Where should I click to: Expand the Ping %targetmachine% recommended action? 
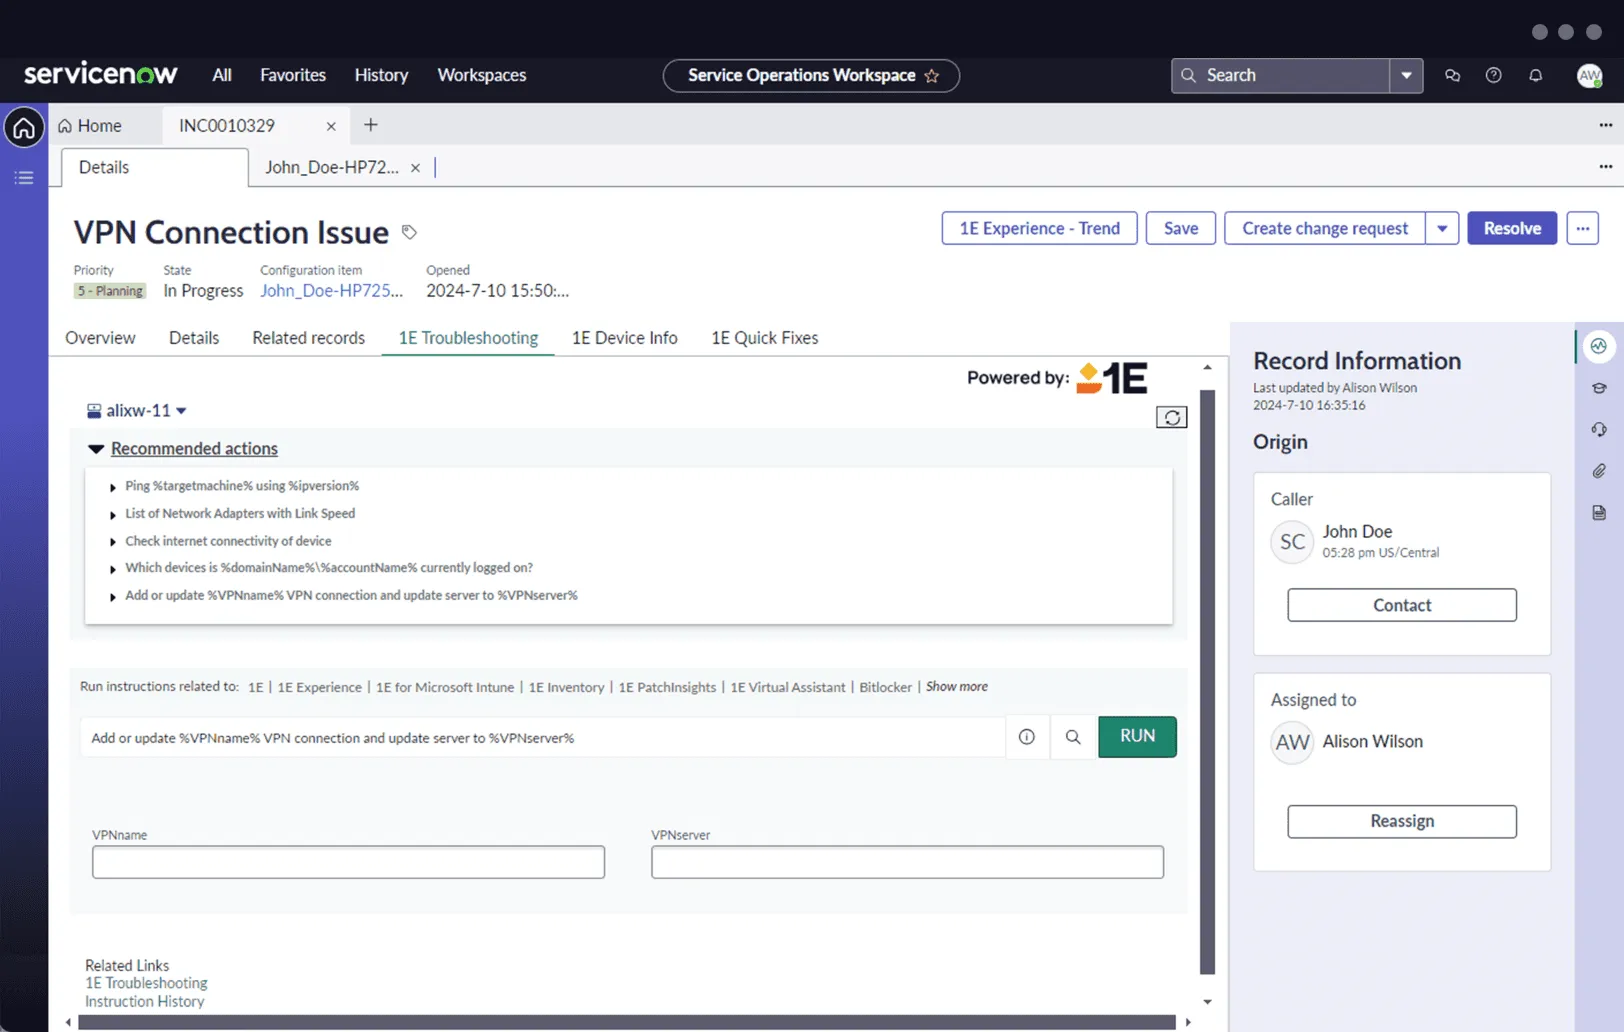point(112,486)
